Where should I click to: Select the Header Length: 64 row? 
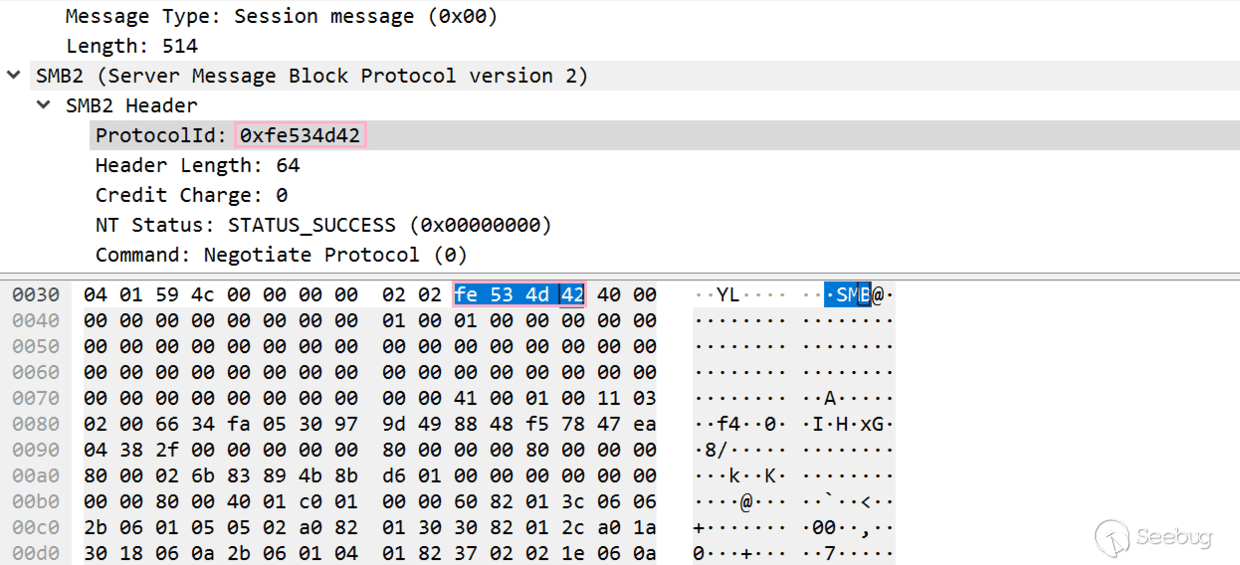coord(197,165)
